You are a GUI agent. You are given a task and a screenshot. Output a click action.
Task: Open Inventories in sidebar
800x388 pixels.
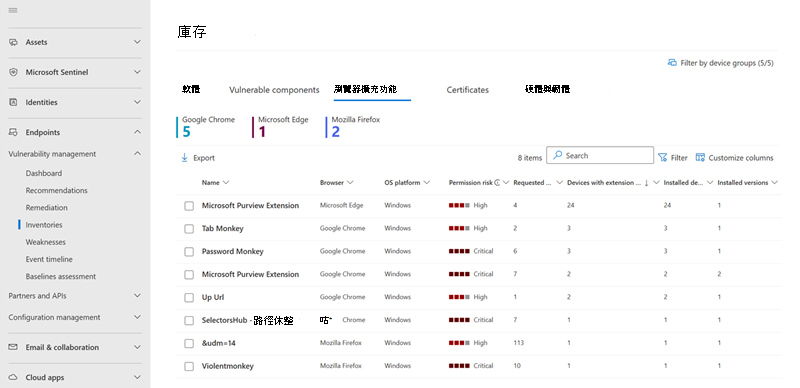click(44, 225)
